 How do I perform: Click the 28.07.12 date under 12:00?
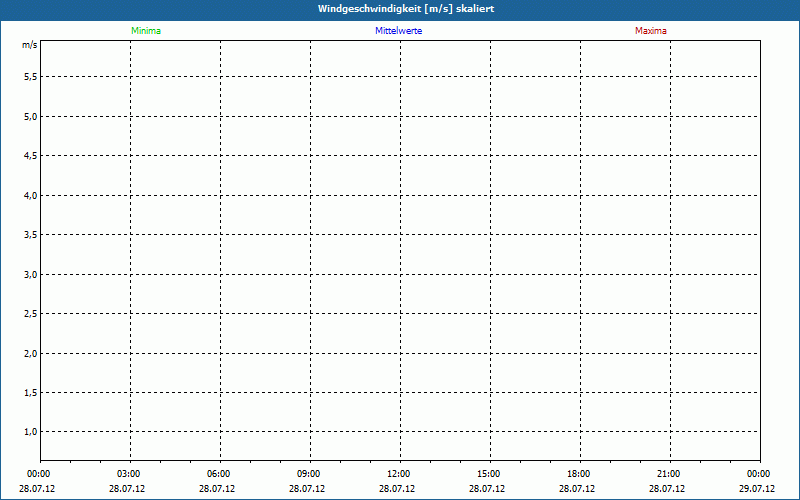click(397, 488)
